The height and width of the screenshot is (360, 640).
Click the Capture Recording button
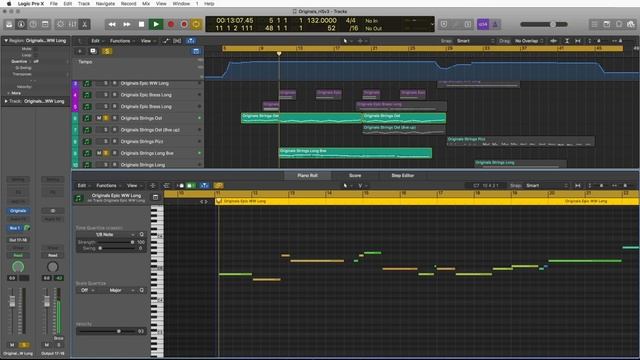coord(184,24)
